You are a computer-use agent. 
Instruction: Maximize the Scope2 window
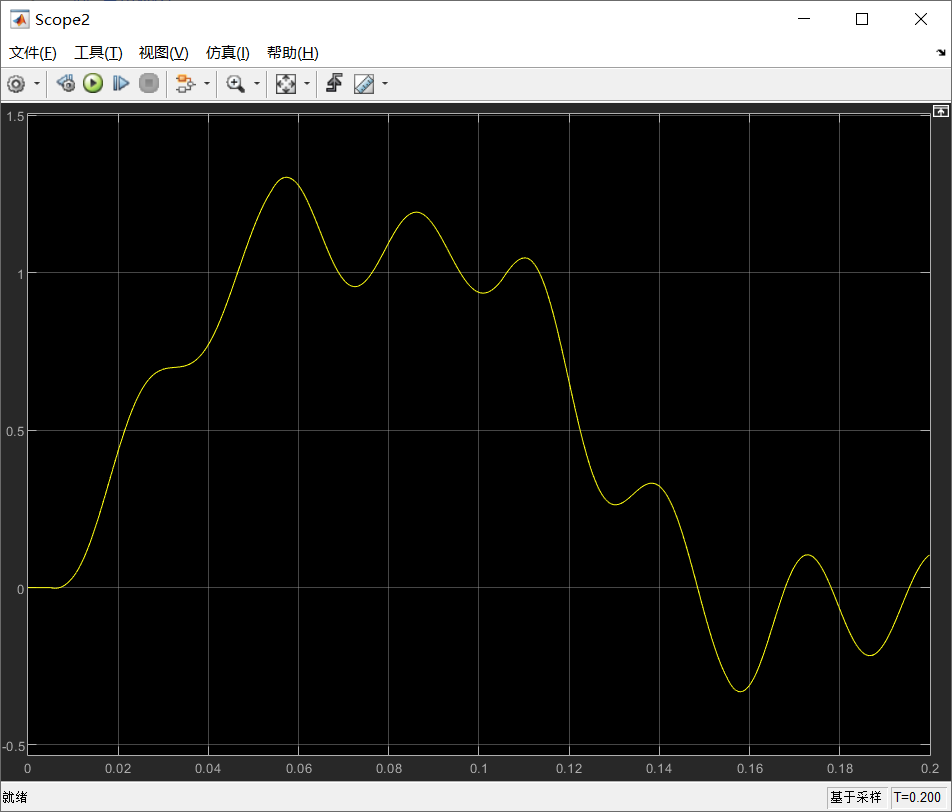pyautogui.click(x=862, y=19)
